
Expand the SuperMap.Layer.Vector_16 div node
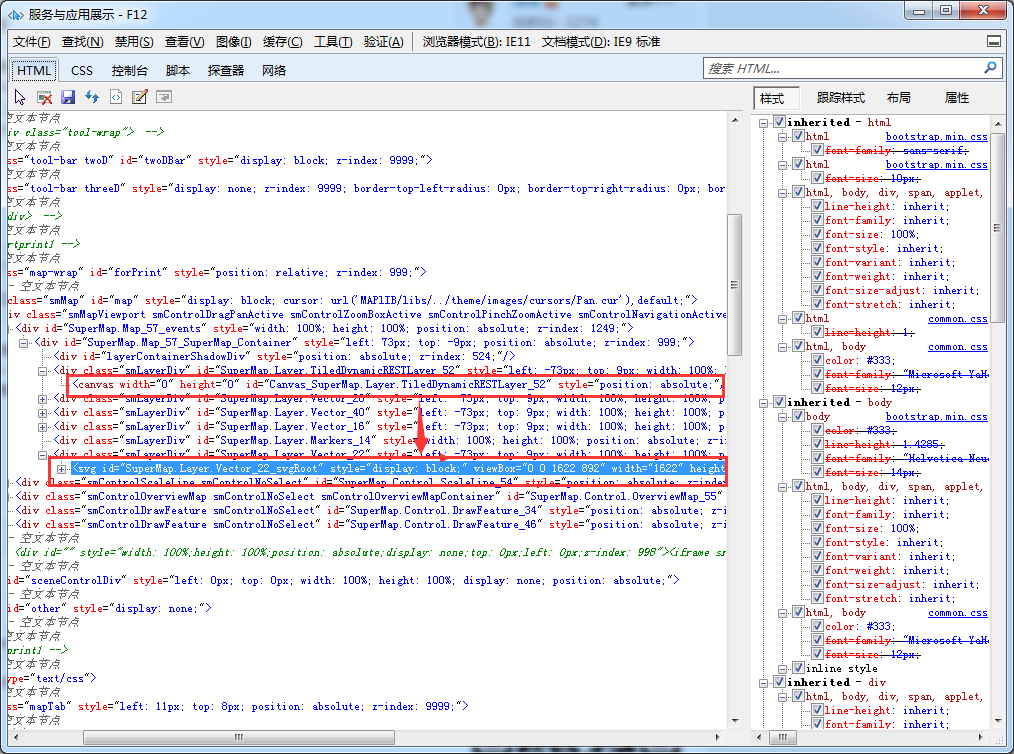click(43, 427)
